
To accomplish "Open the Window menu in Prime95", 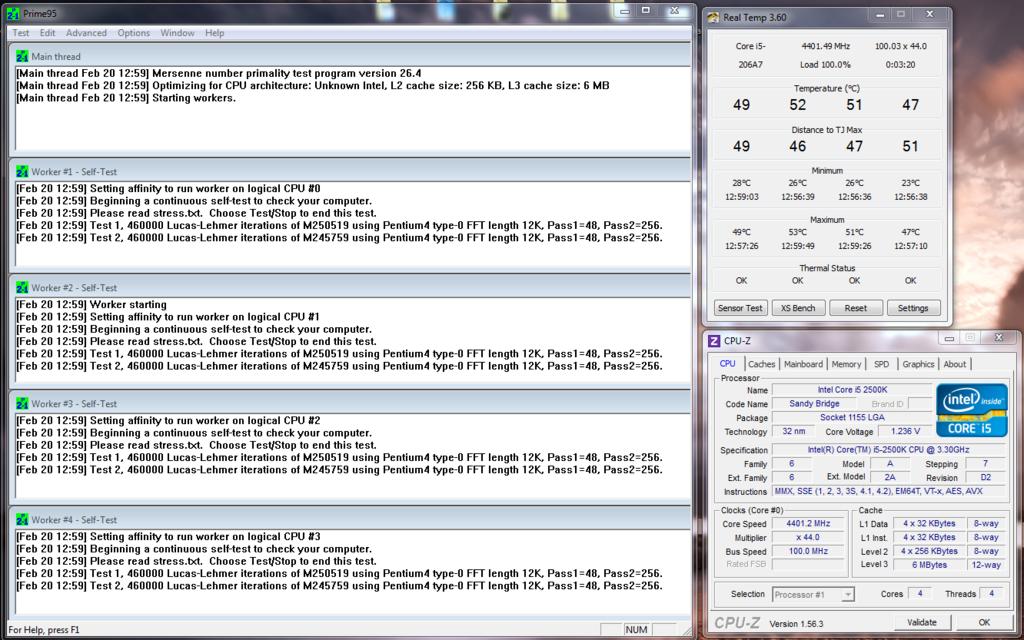I will (x=178, y=33).
